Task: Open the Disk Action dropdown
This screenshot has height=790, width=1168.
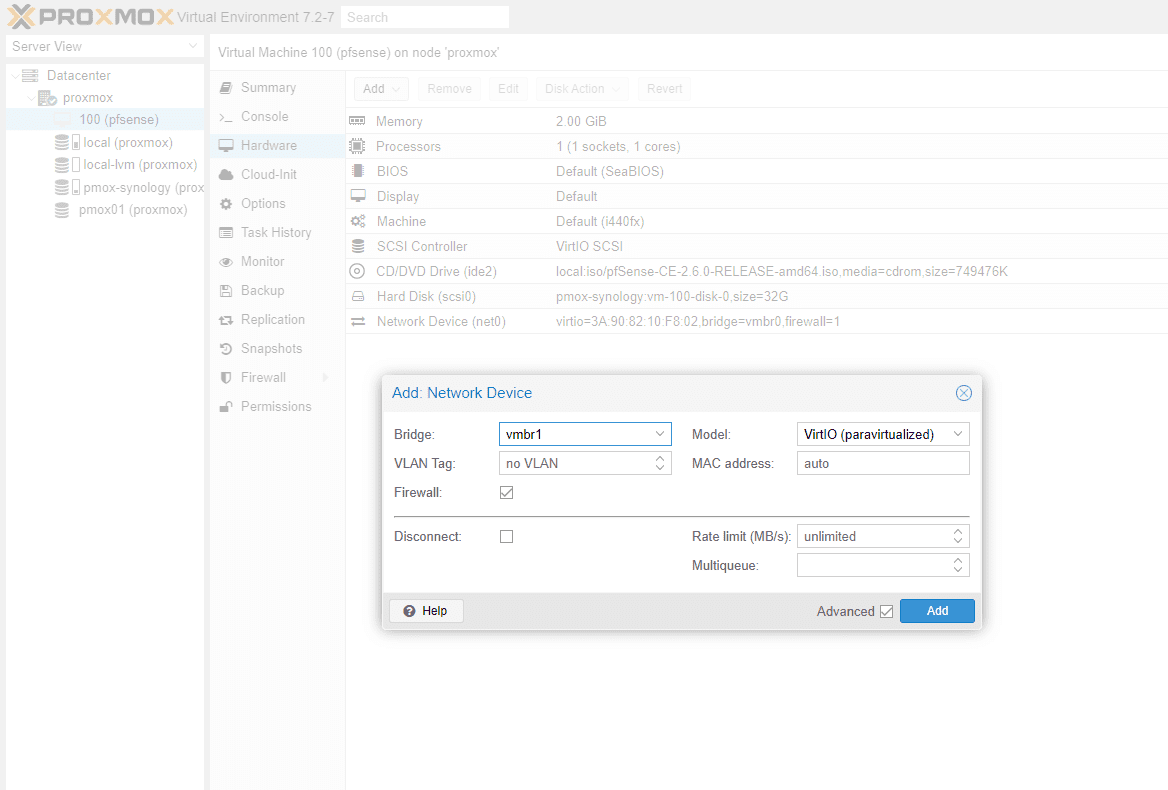Action: tap(582, 89)
